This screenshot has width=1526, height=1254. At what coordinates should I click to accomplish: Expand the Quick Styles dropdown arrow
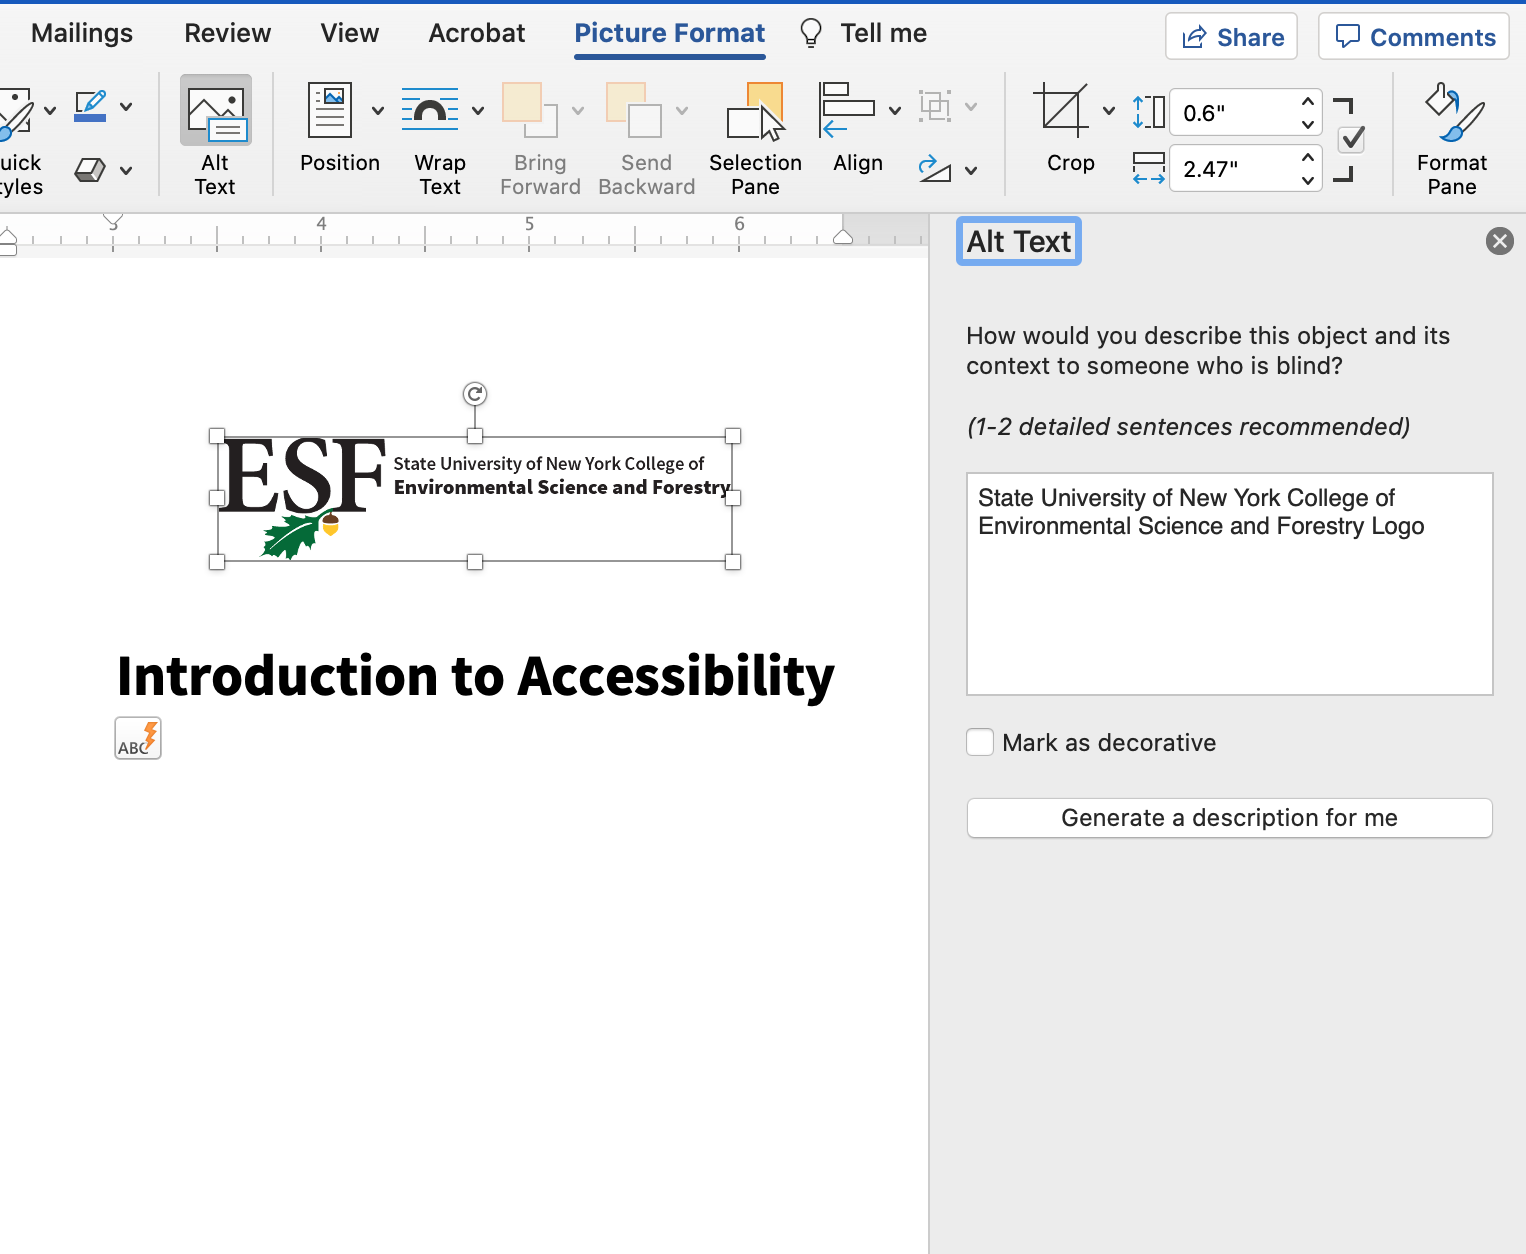pyautogui.click(x=50, y=110)
